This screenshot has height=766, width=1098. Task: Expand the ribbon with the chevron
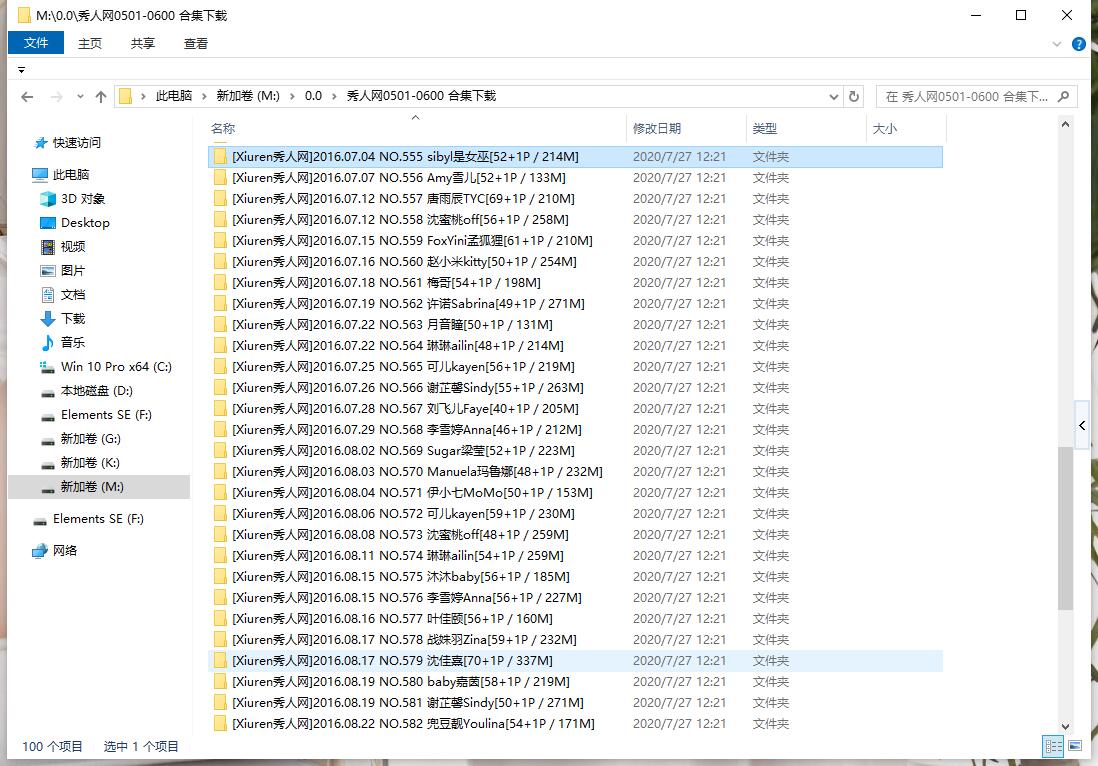coord(1058,44)
